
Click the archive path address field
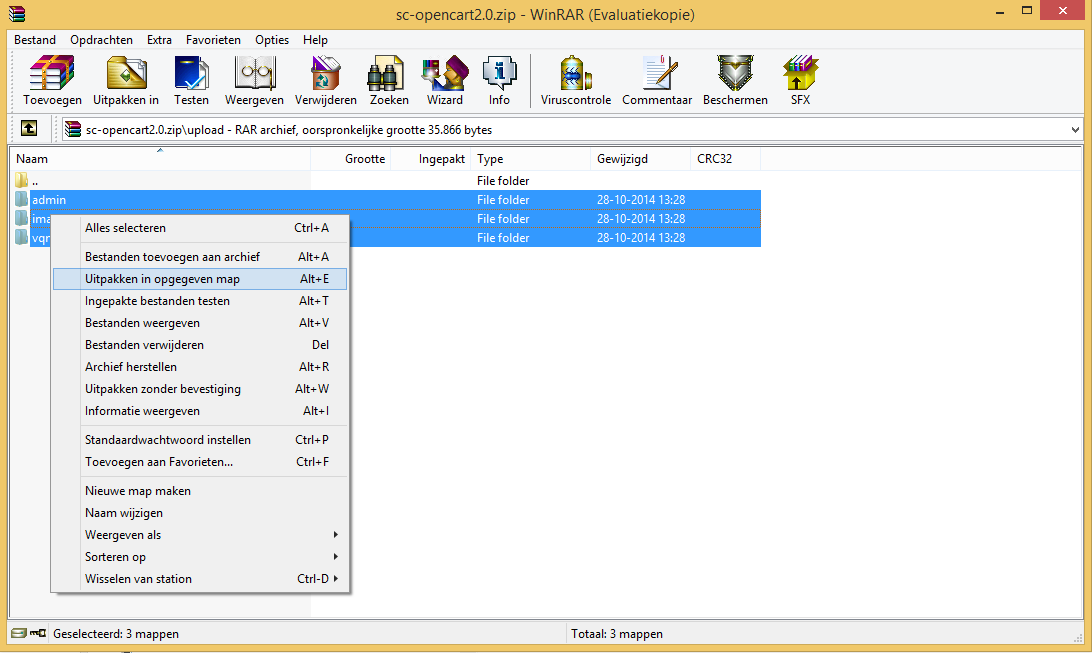(572, 129)
